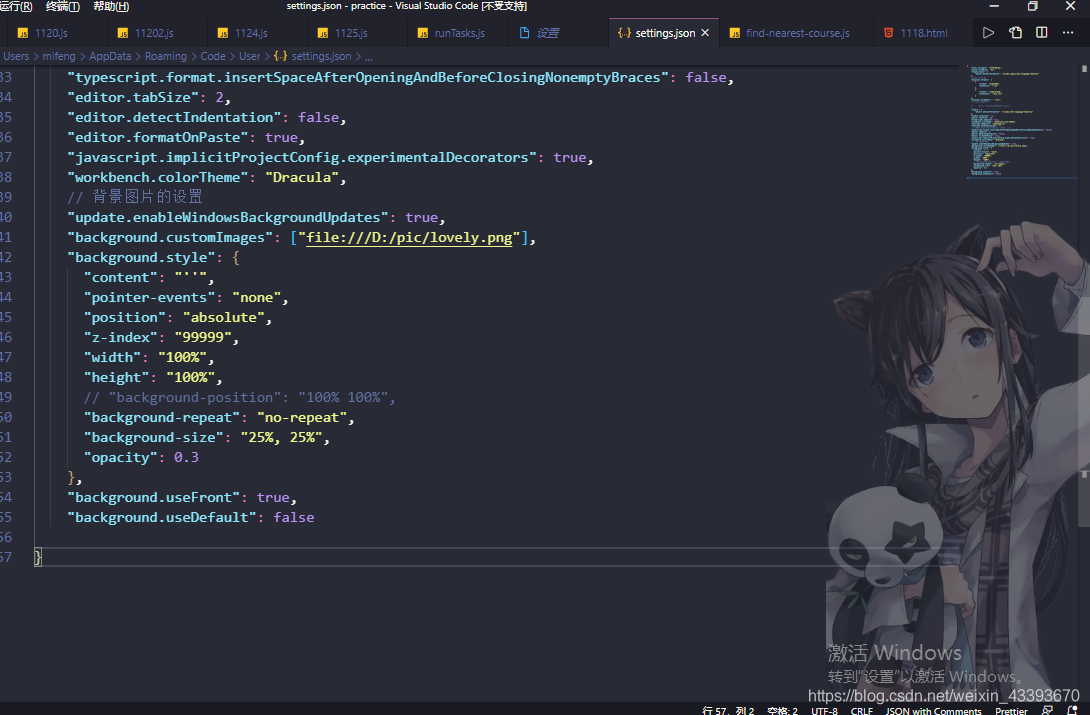Screen dimensions: 1090x715
Task: Click the javascript.implicitProjectConfig.experimentalDecorators key
Action: pyautogui.click(x=302, y=158)
